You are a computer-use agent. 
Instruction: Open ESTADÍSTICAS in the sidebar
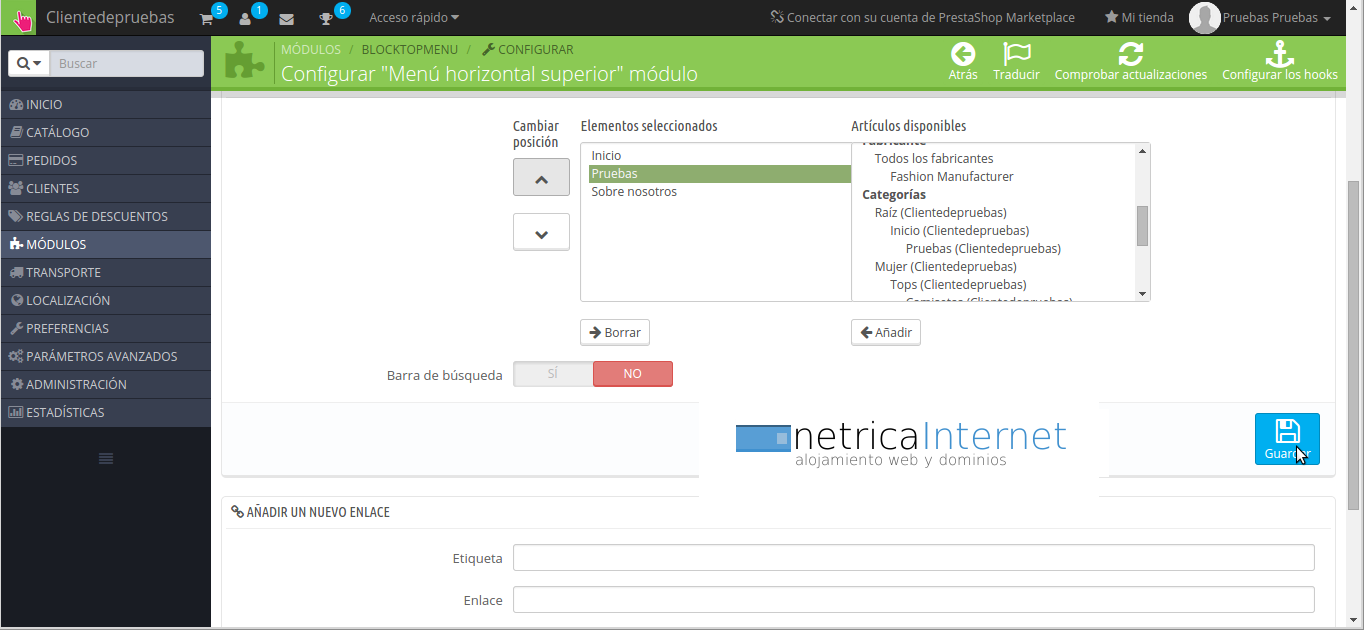point(106,412)
